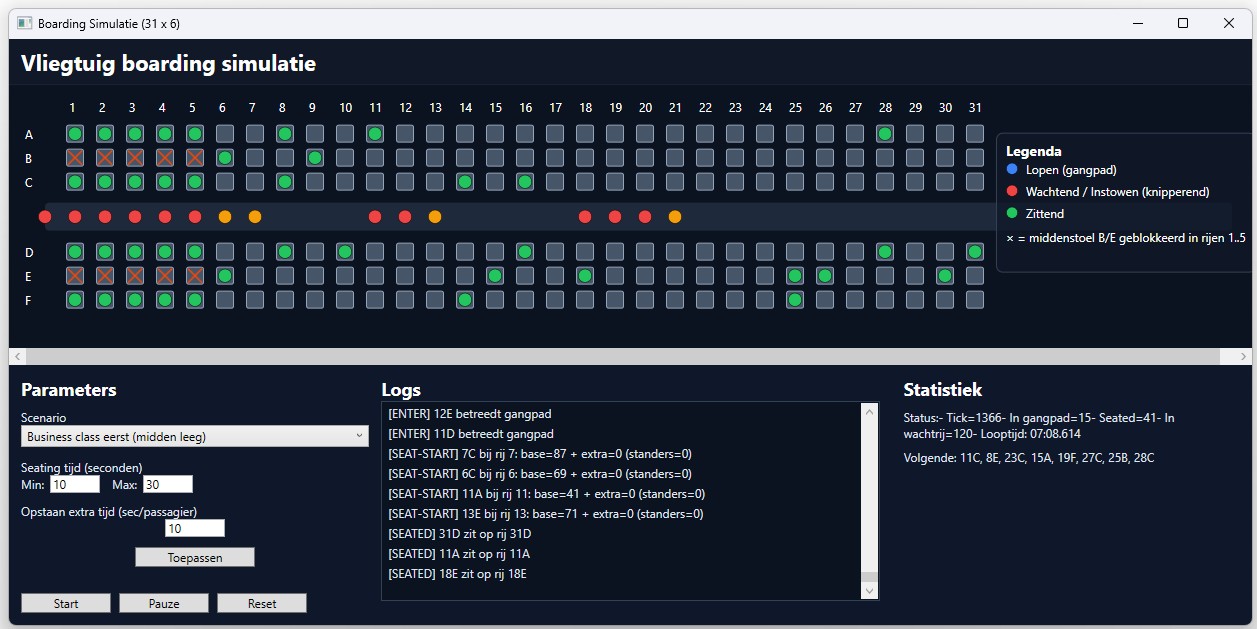Reset the boarding simulation

tap(262, 603)
